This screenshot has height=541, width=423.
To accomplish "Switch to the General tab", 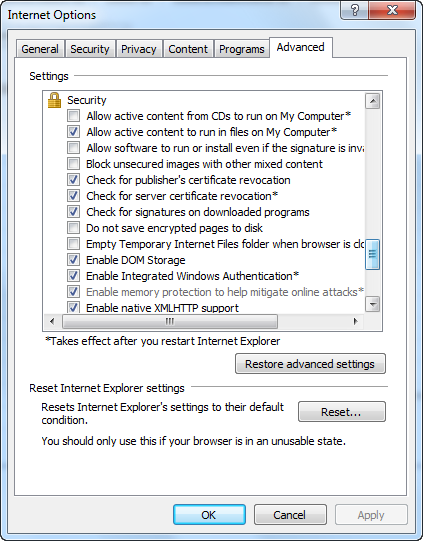I will pos(40,49).
